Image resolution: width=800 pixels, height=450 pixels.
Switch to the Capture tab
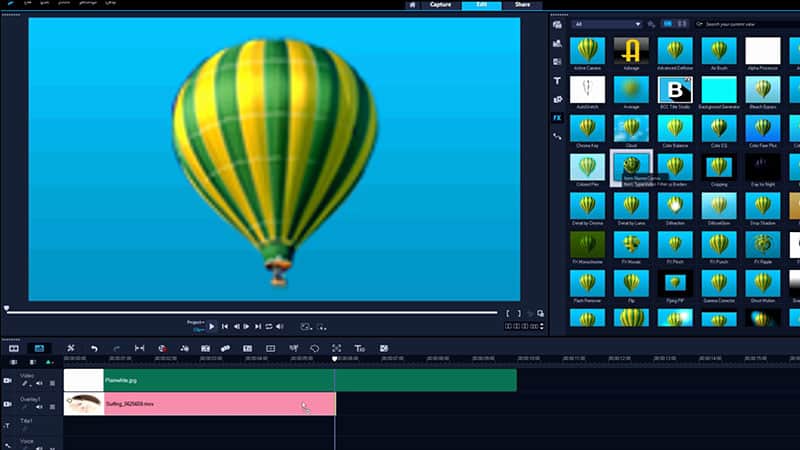tap(440, 5)
